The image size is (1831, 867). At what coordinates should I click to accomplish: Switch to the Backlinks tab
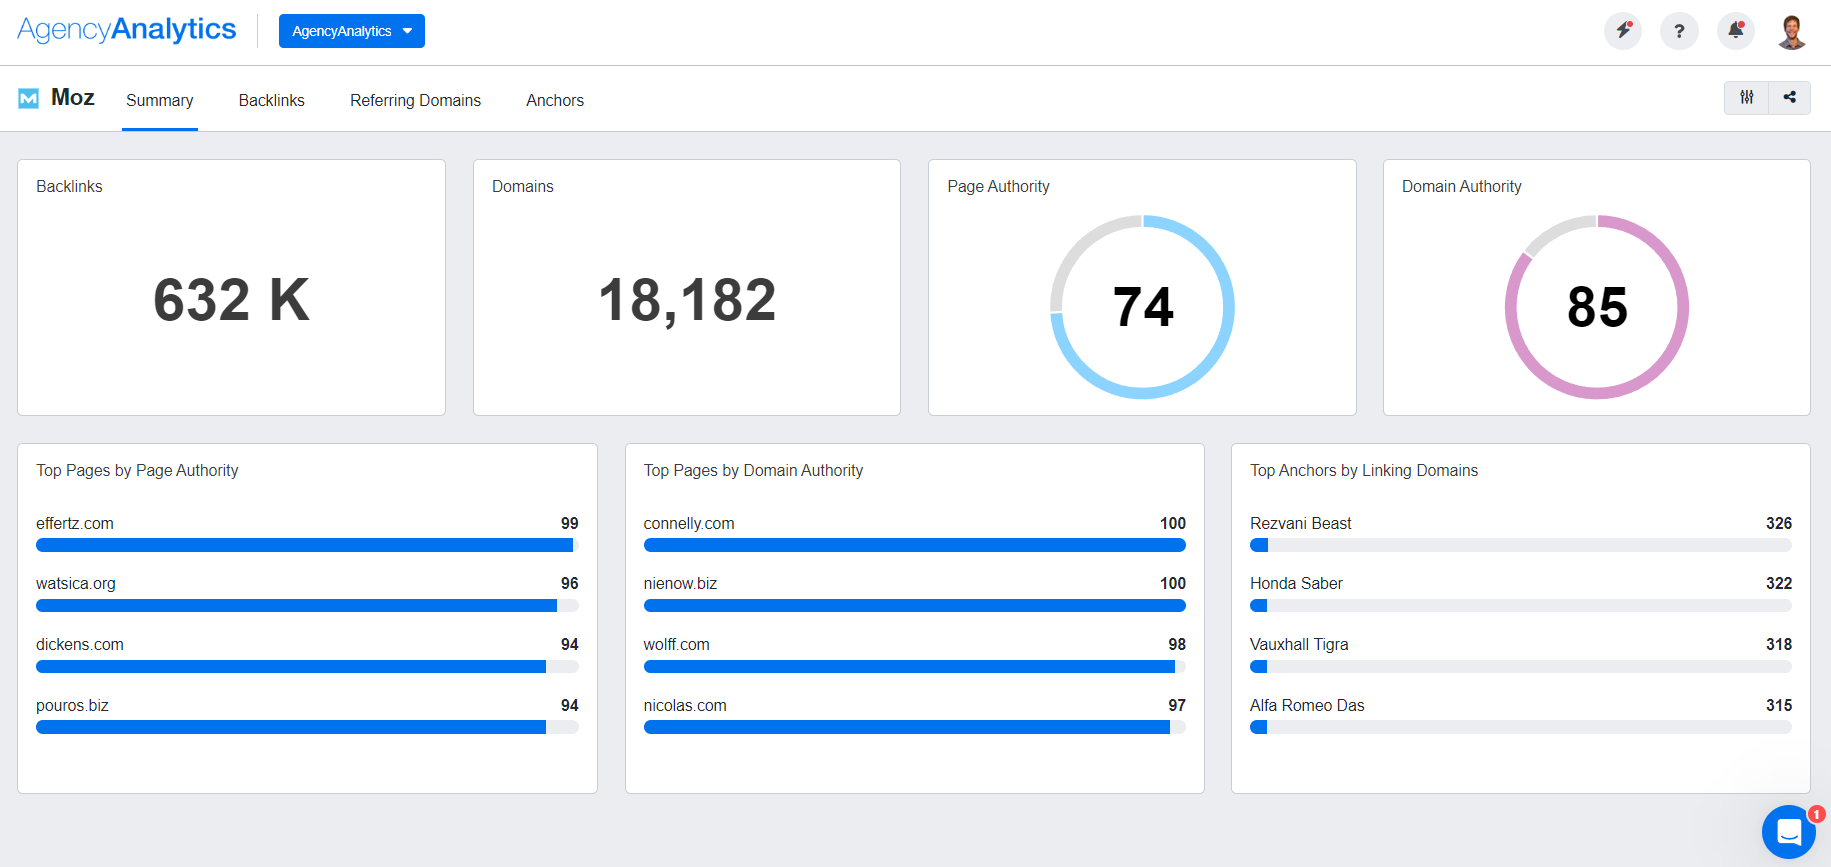pyautogui.click(x=271, y=100)
